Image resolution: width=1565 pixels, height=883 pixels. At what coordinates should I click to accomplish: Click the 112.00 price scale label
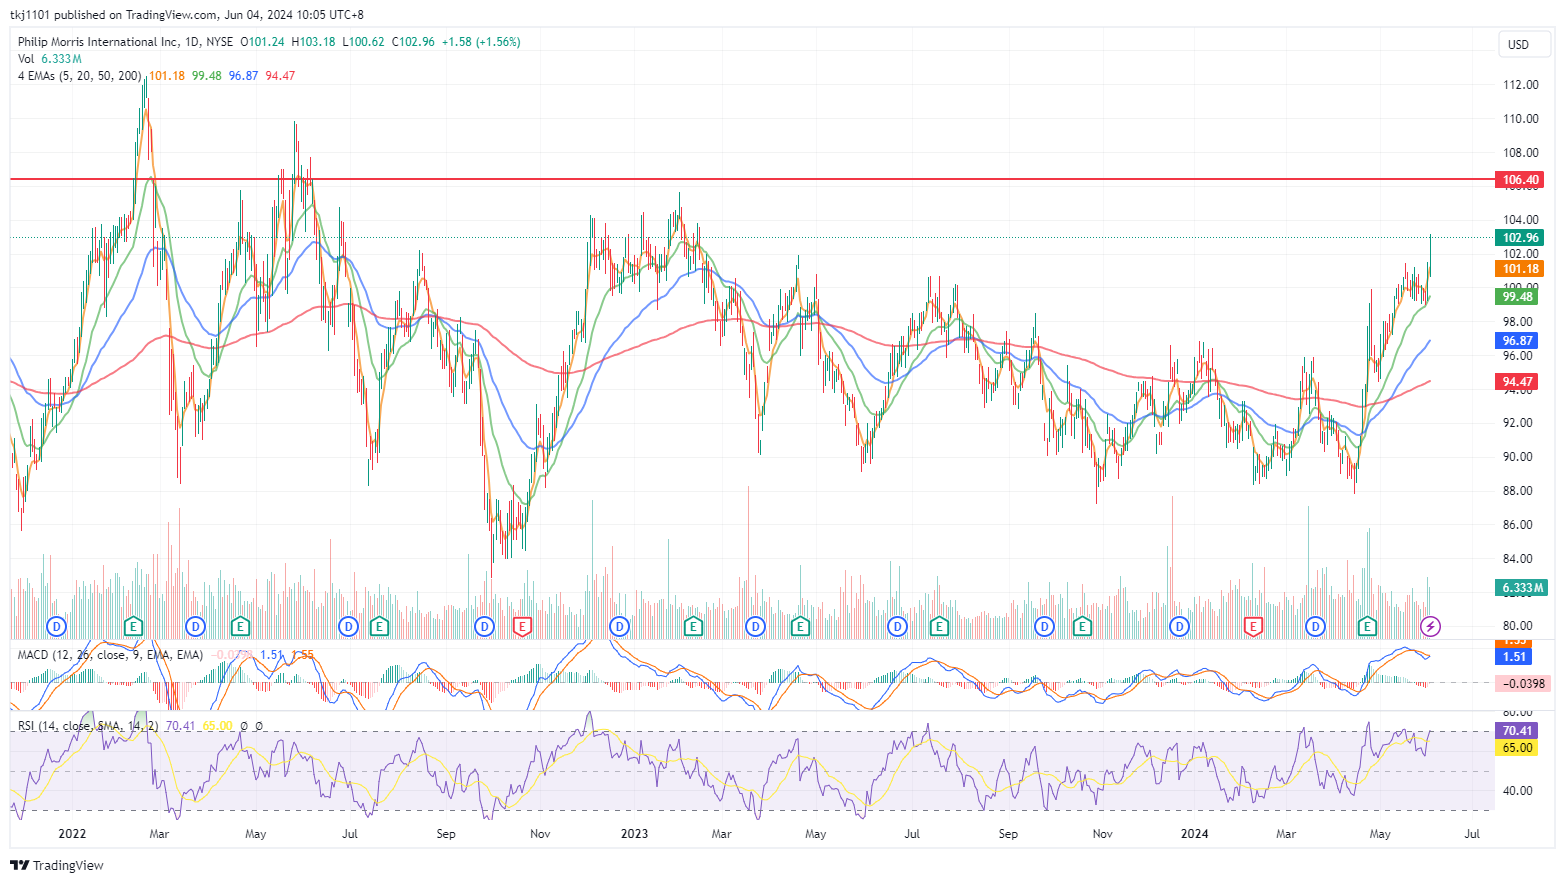[x=1521, y=85]
